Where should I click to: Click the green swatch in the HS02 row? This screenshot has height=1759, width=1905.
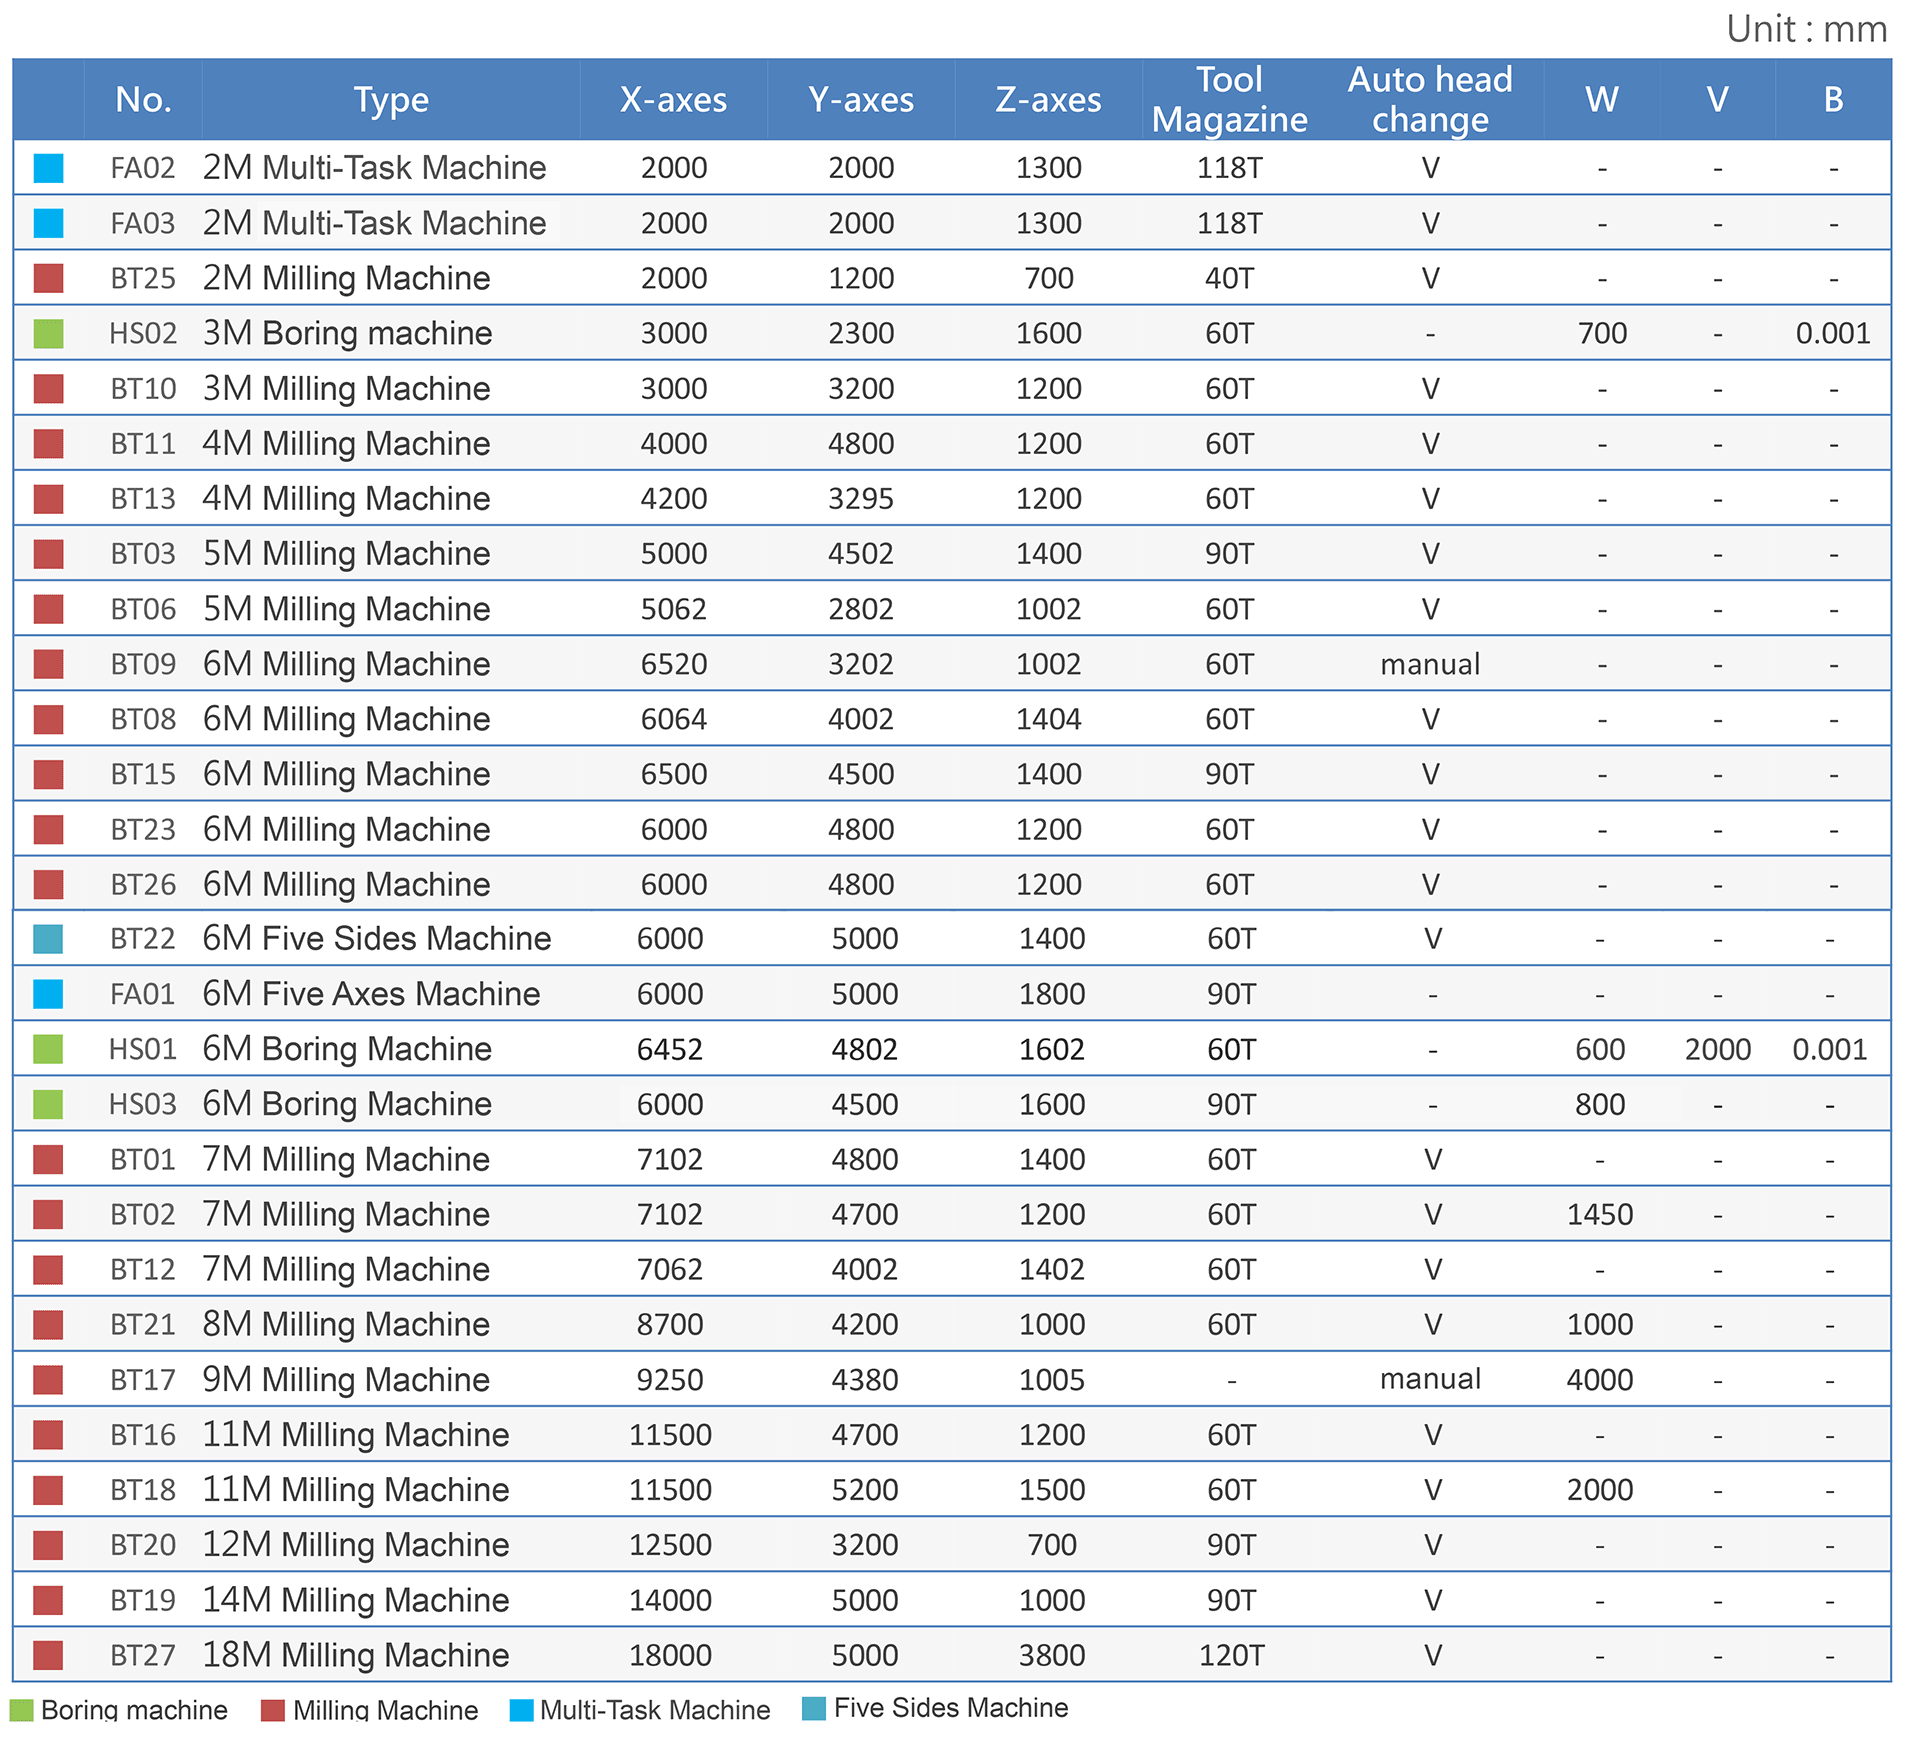(48, 333)
